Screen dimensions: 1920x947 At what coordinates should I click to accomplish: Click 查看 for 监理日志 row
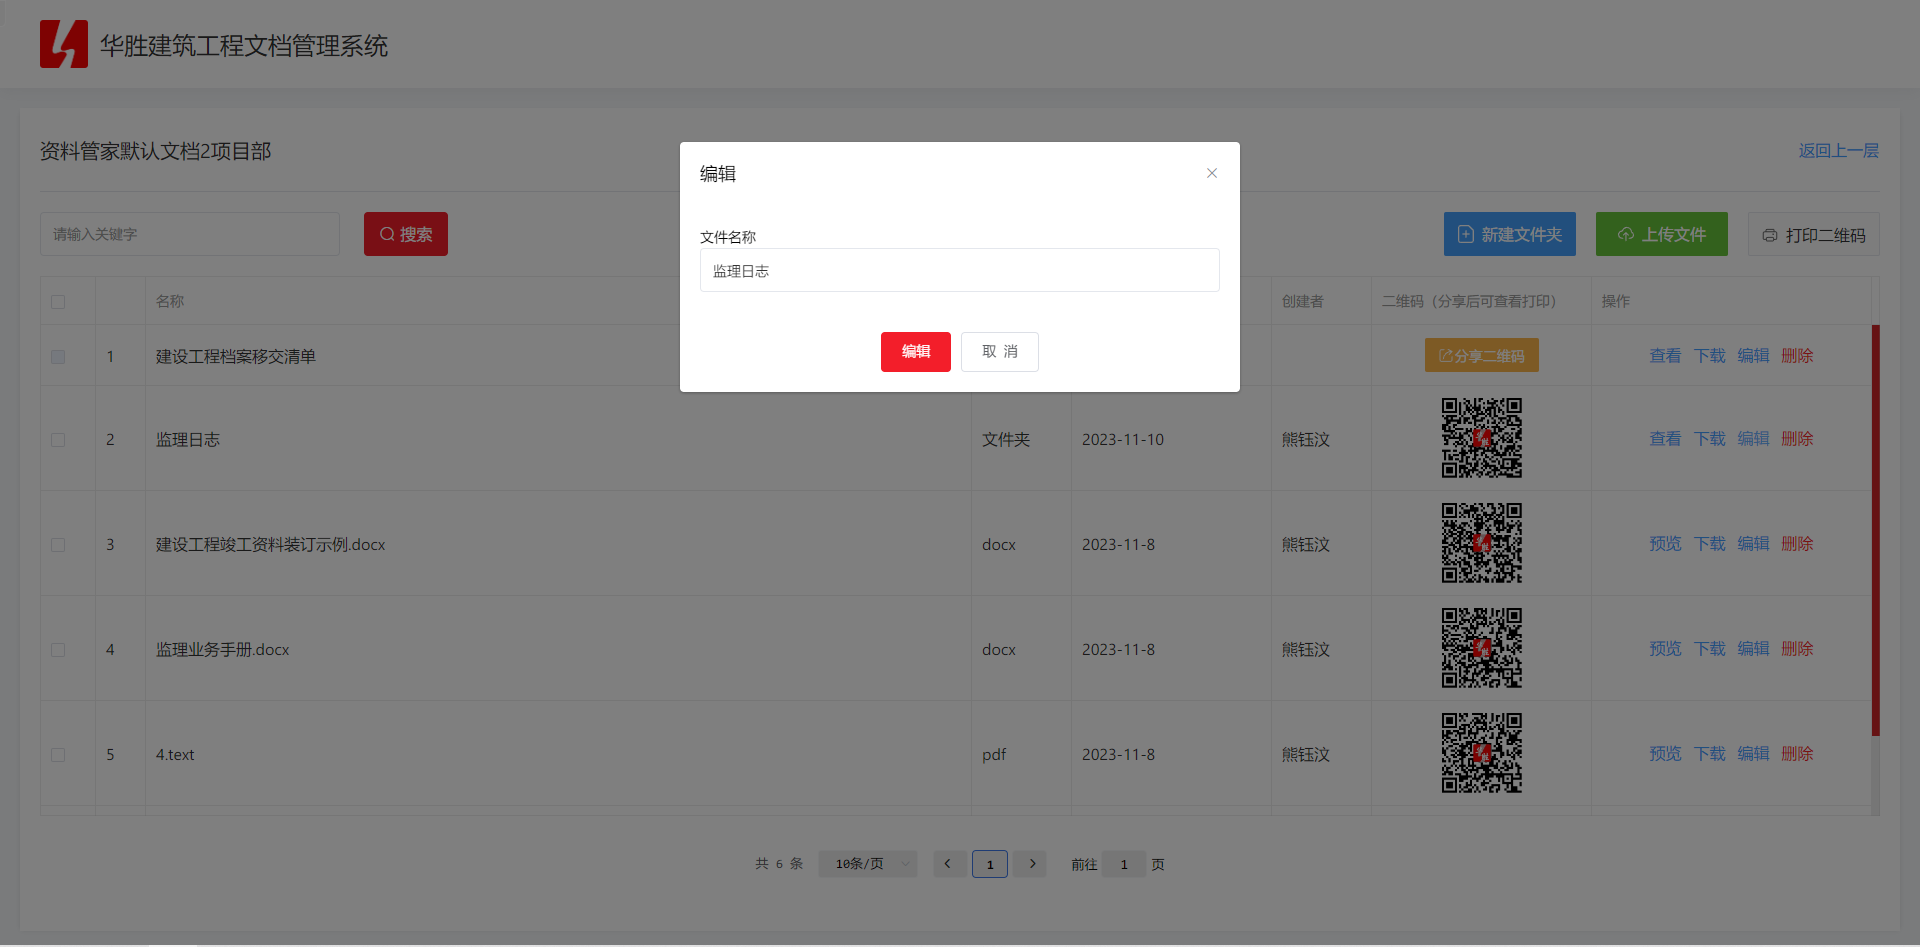(1665, 438)
